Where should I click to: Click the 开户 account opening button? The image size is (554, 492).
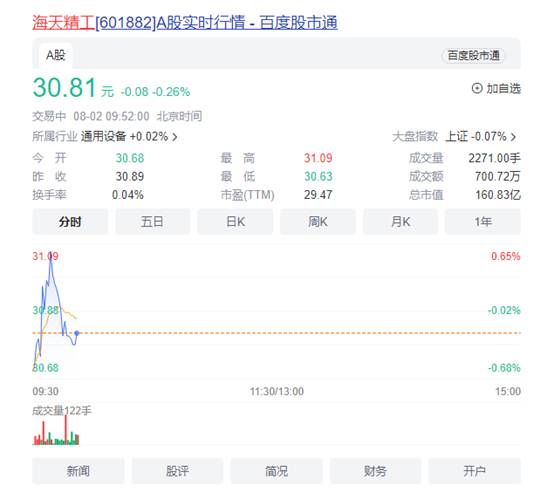(x=475, y=471)
